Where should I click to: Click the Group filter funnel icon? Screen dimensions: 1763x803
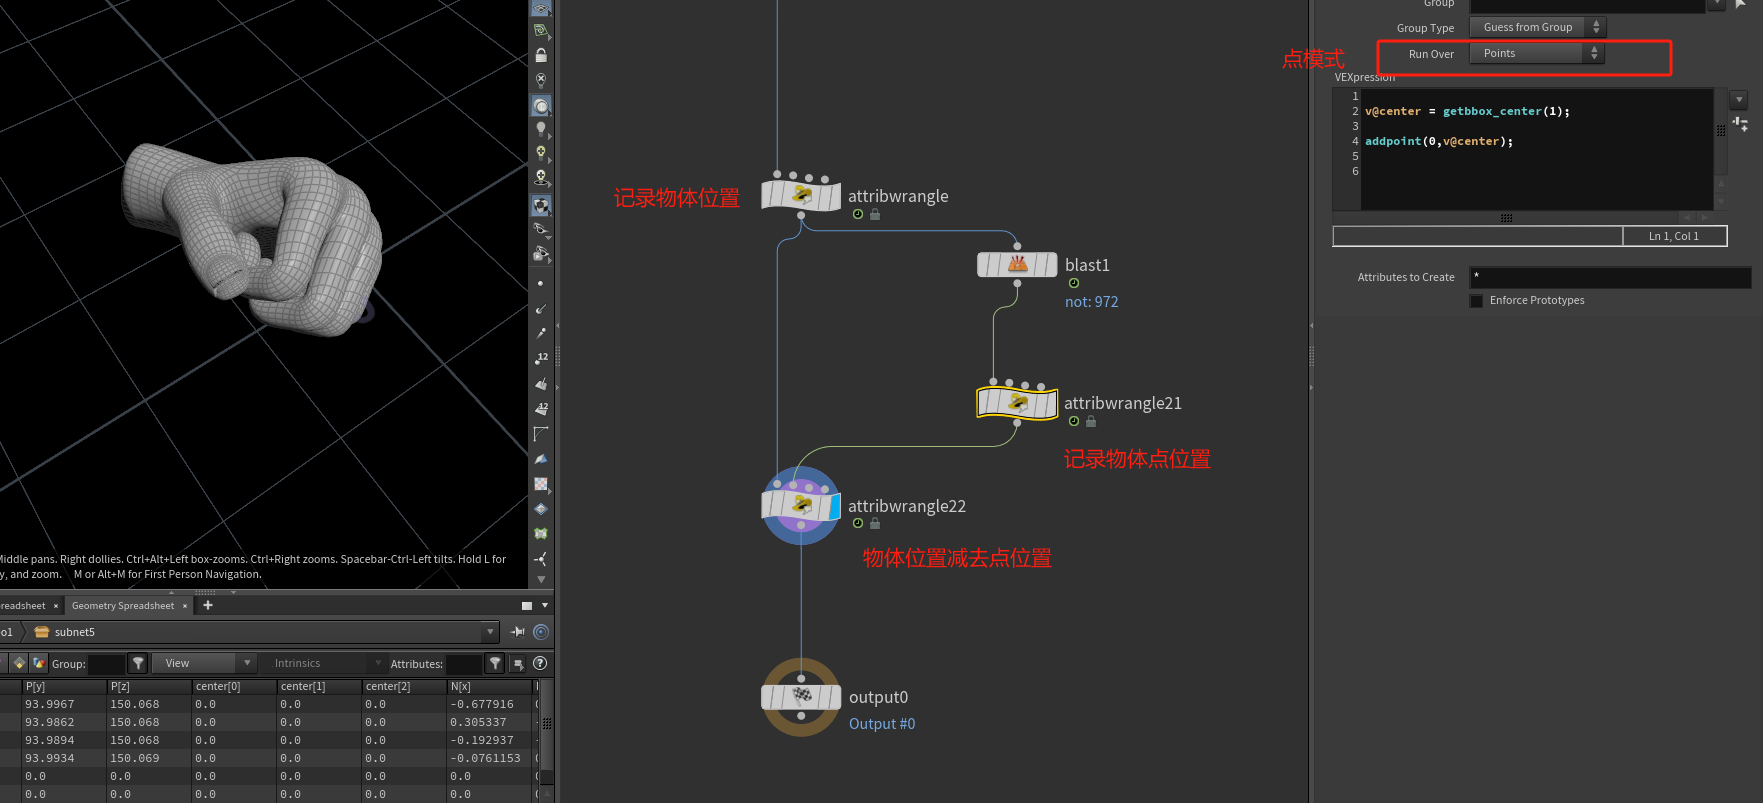pyautogui.click(x=139, y=663)
